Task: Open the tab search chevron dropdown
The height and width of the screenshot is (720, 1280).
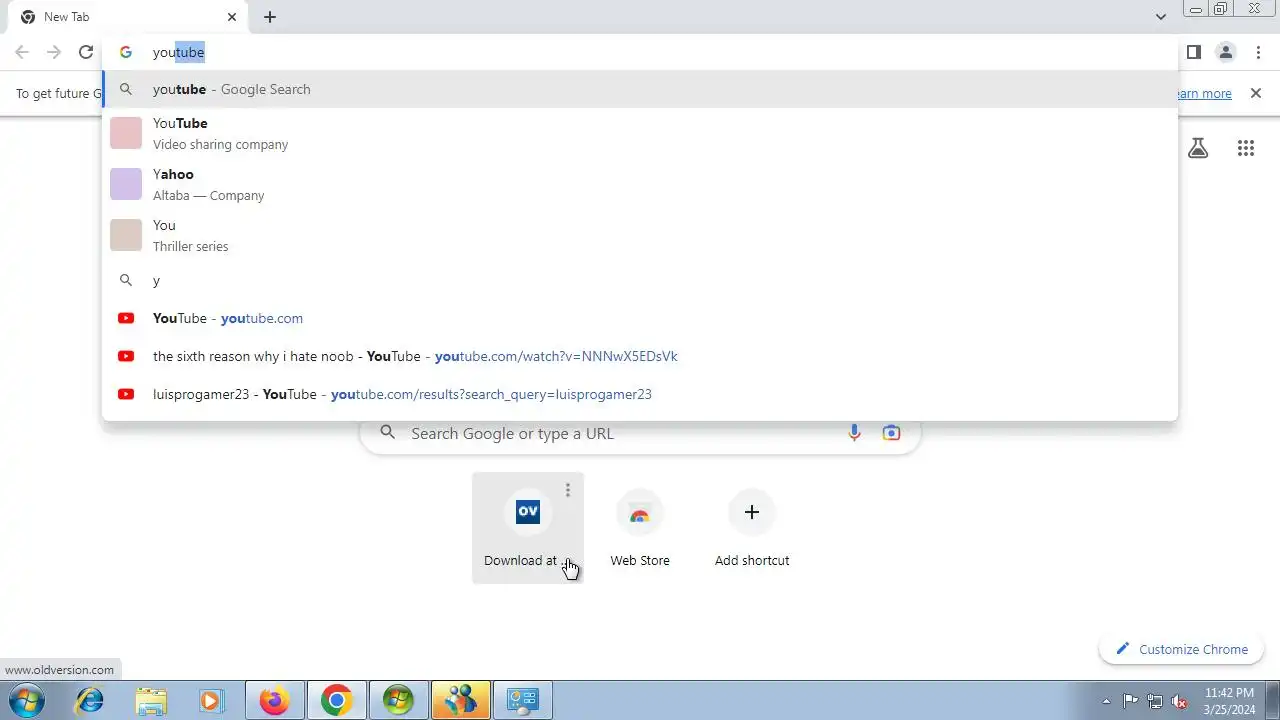Action: point(1161,17)
